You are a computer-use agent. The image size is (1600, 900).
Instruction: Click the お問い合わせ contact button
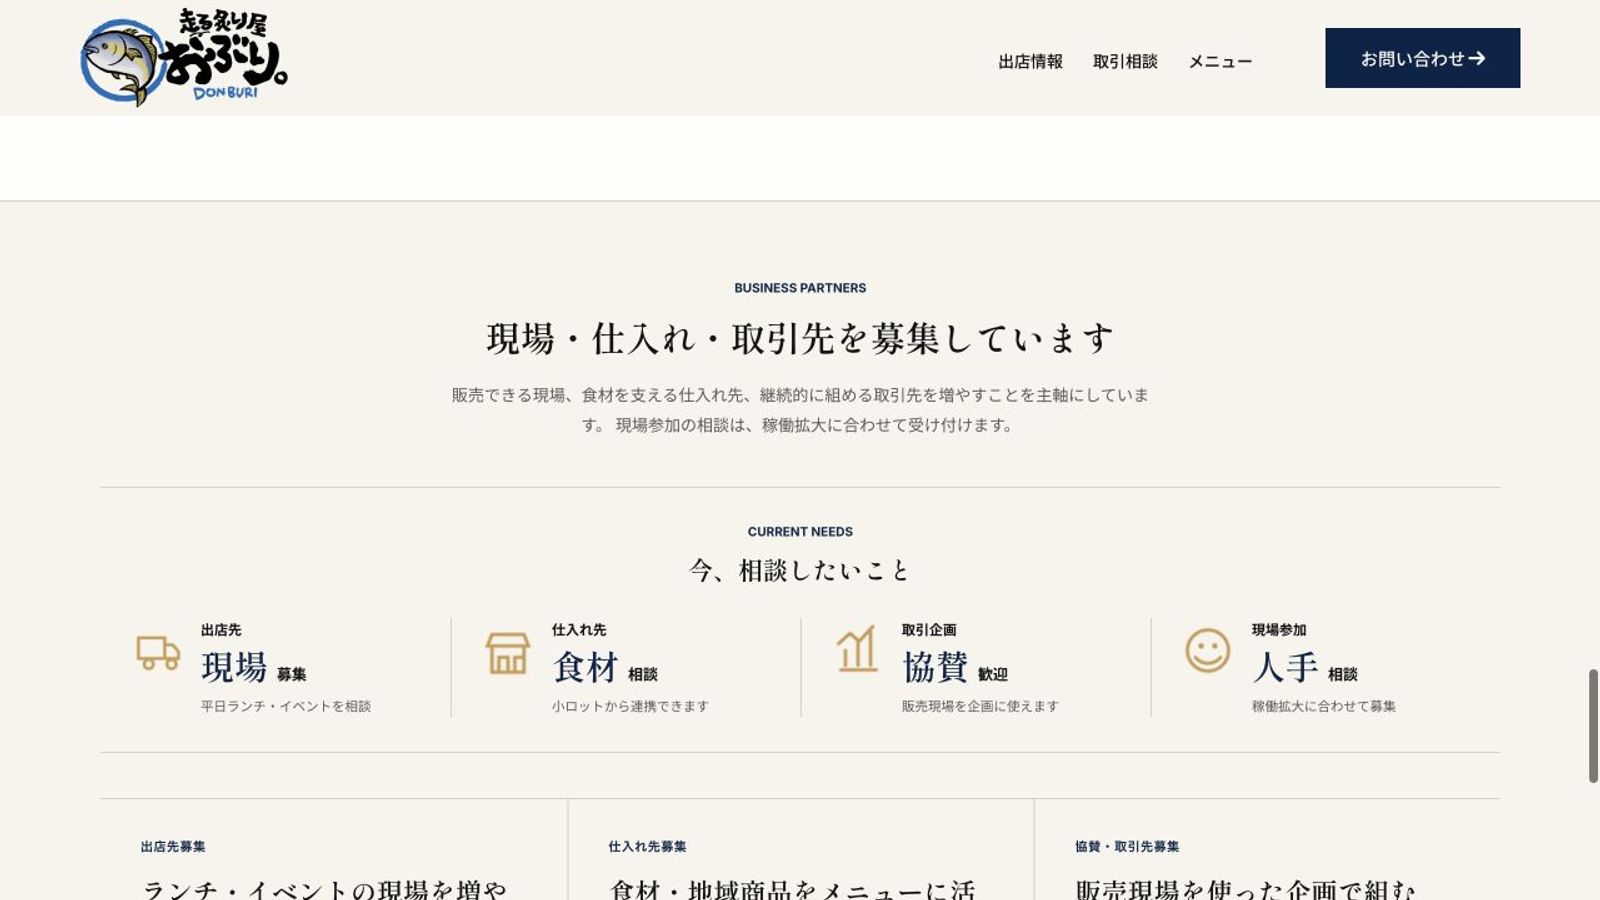coord(1423,58)
